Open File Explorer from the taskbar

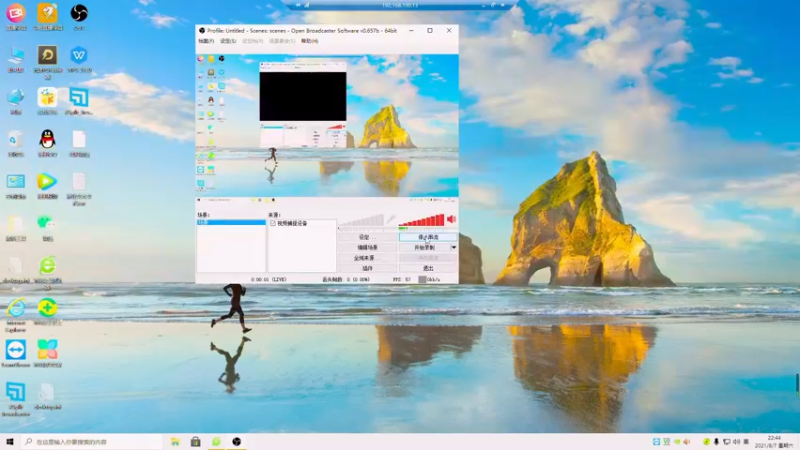tap(175, 441)
